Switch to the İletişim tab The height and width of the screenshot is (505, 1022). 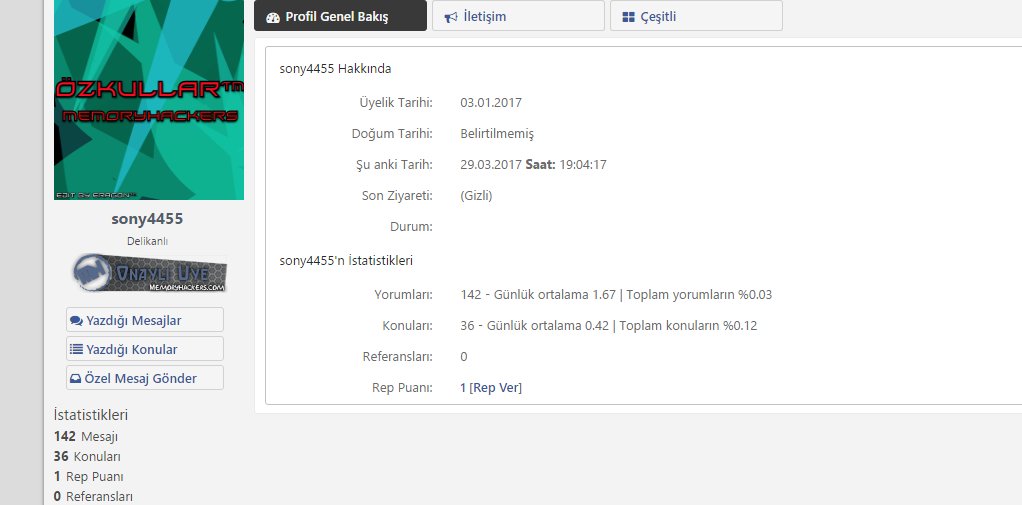tap(518, 16)
